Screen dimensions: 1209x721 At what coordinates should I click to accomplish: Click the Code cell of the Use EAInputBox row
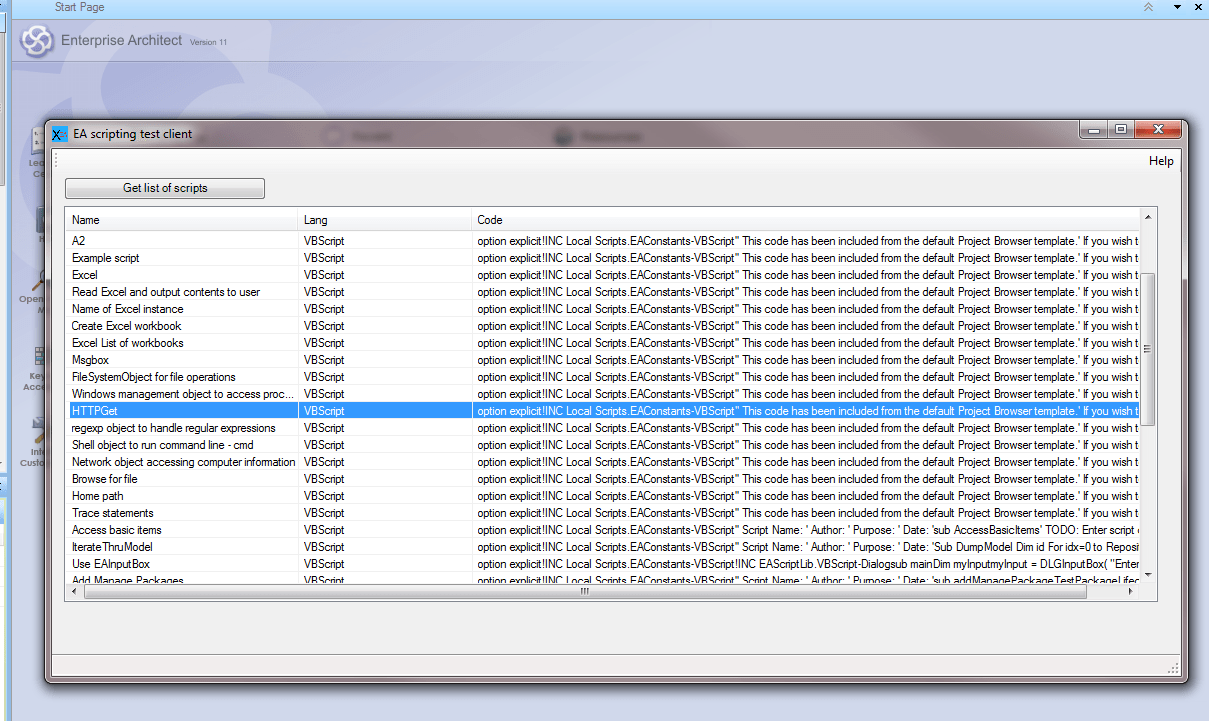(805, 564)
